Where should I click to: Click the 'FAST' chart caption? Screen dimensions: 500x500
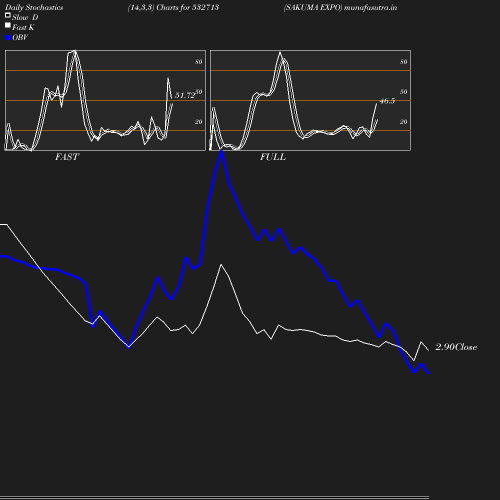coord(67,157)
